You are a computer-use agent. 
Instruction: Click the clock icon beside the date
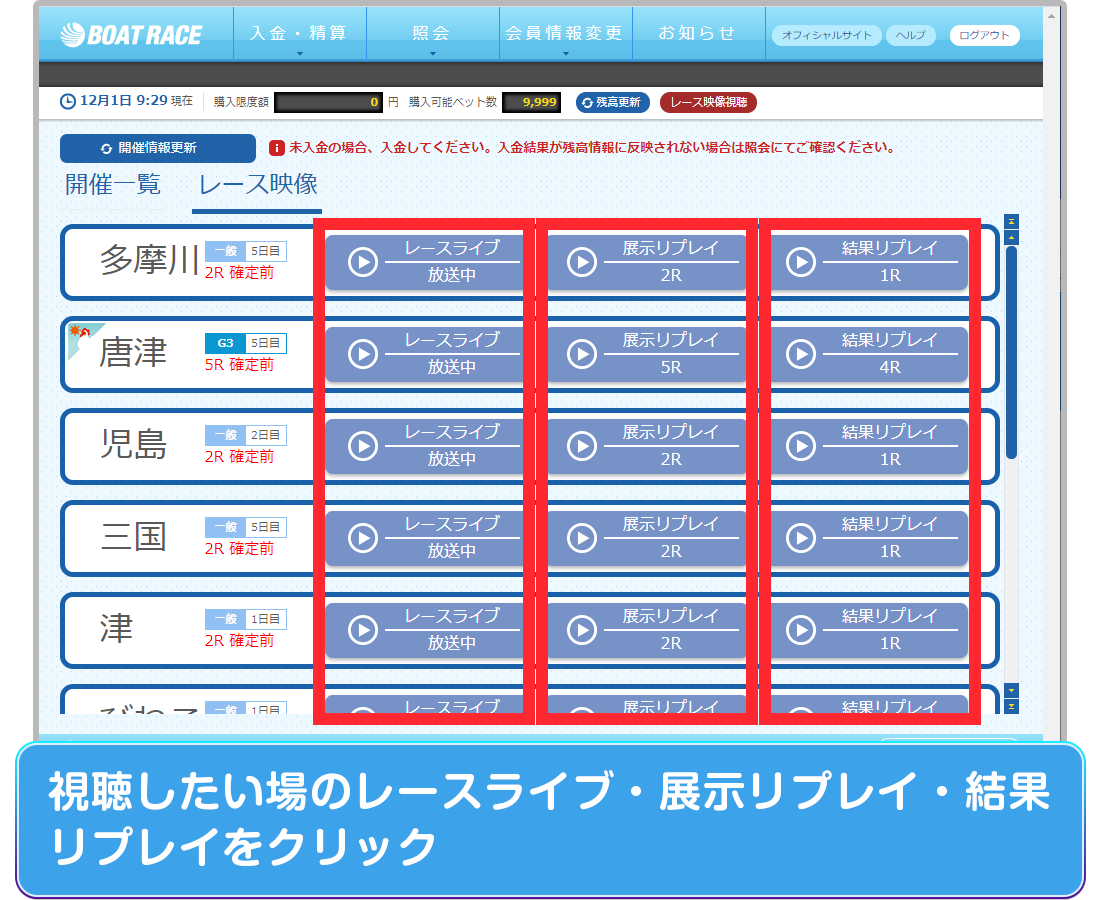point(68,102)
